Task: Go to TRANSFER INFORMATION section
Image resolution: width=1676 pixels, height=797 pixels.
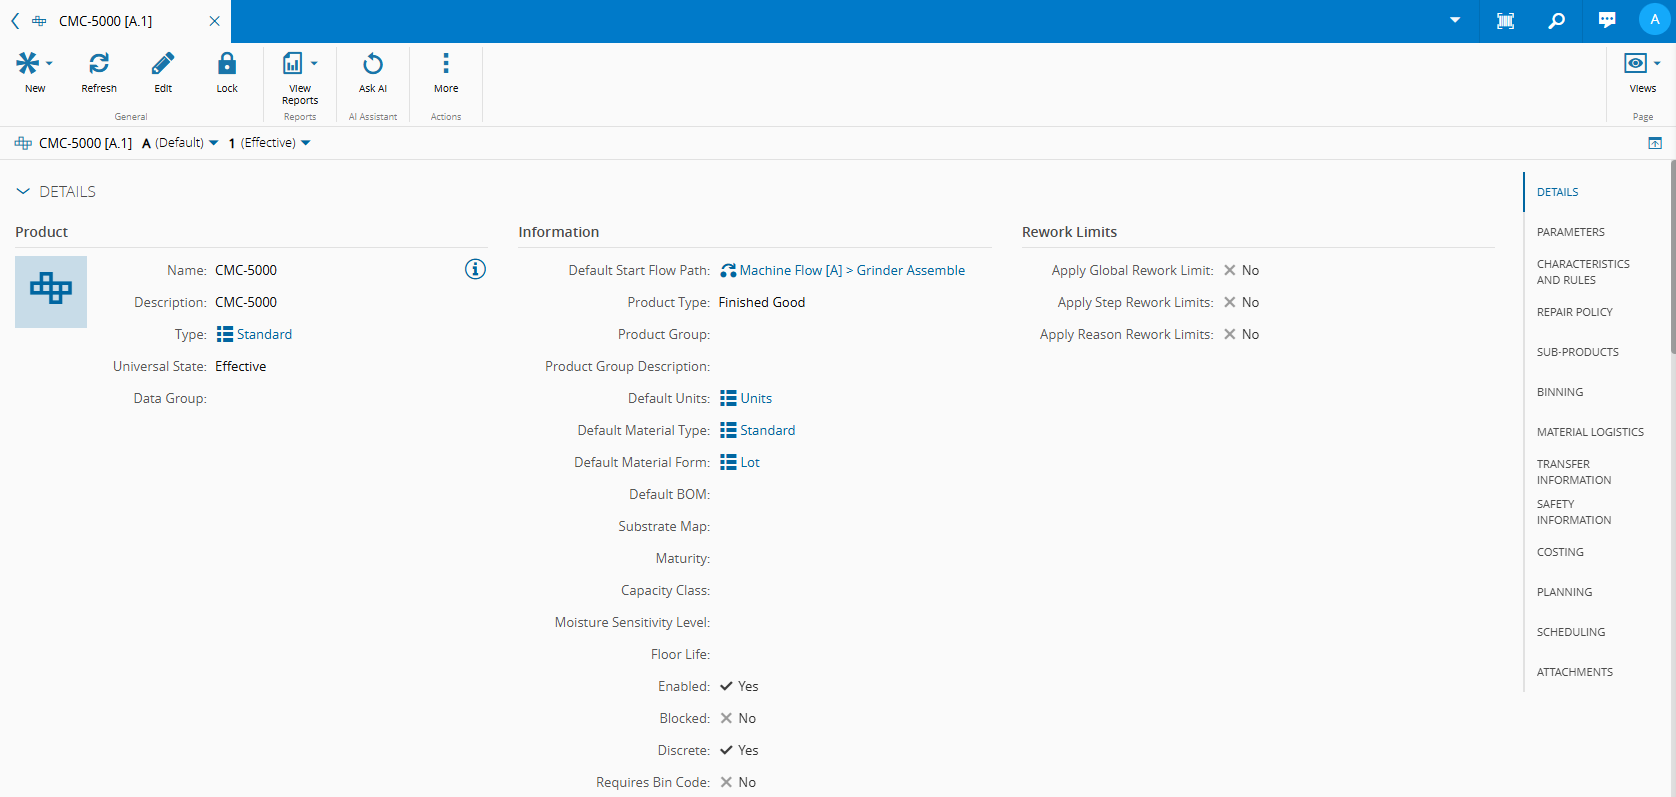Action: click(1574, 472)
